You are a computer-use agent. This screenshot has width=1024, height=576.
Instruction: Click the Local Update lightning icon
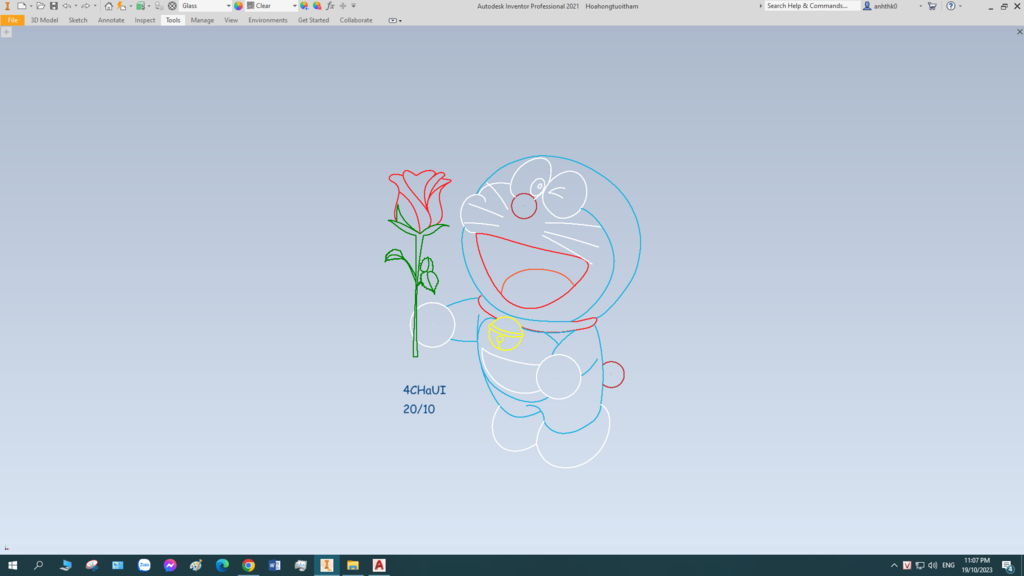[x=121, y=6]
